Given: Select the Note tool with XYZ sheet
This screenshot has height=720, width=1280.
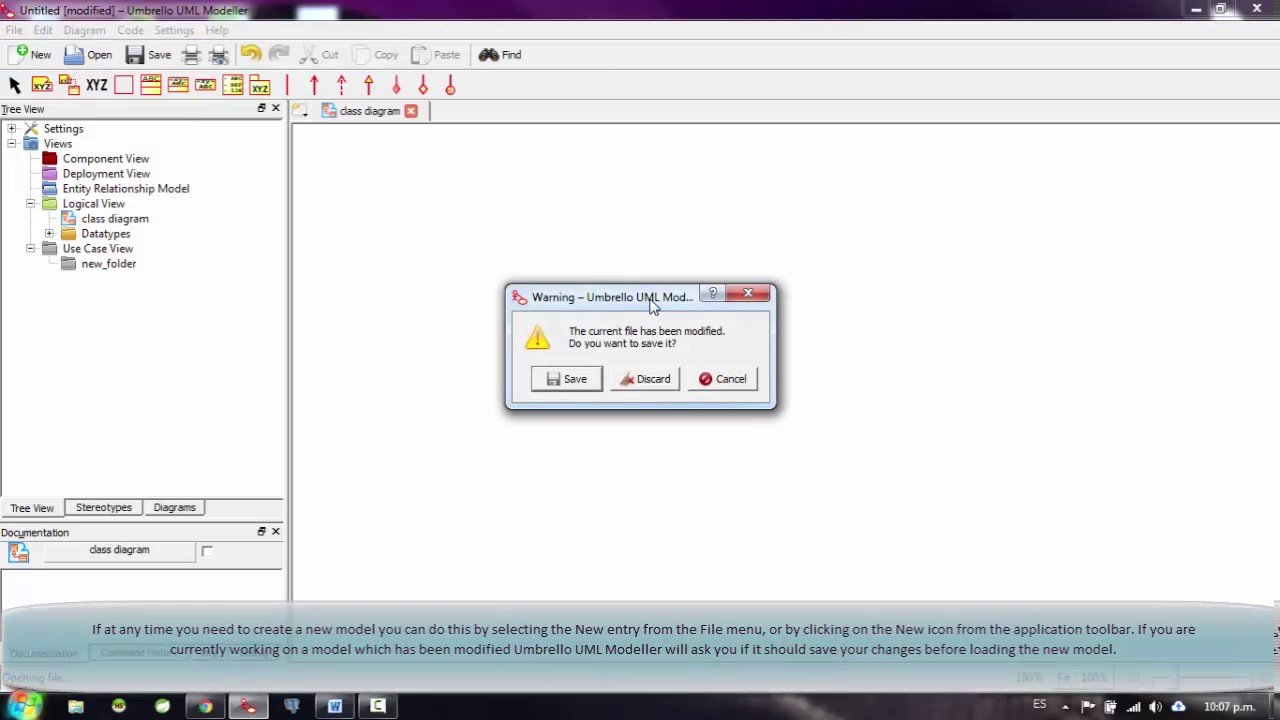Looking at the screenshot, I should pos(42,85).
